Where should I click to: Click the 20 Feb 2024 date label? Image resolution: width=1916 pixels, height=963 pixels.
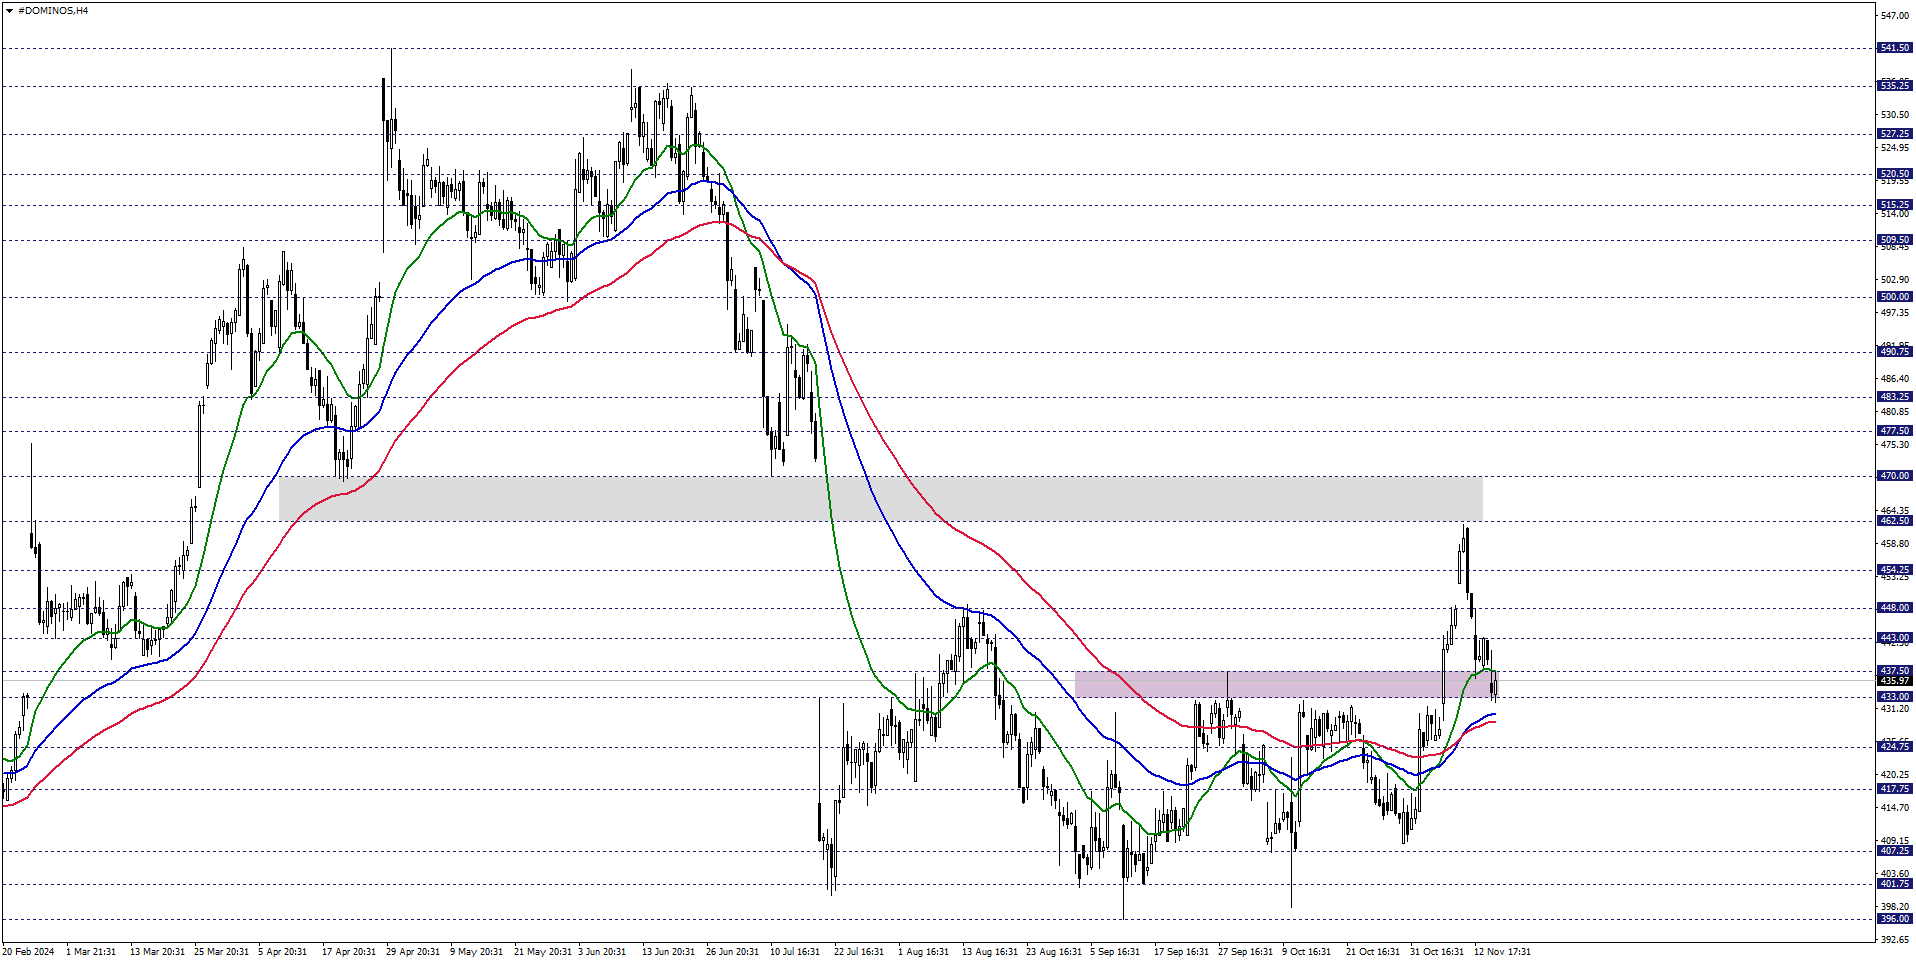pos(28,952)
